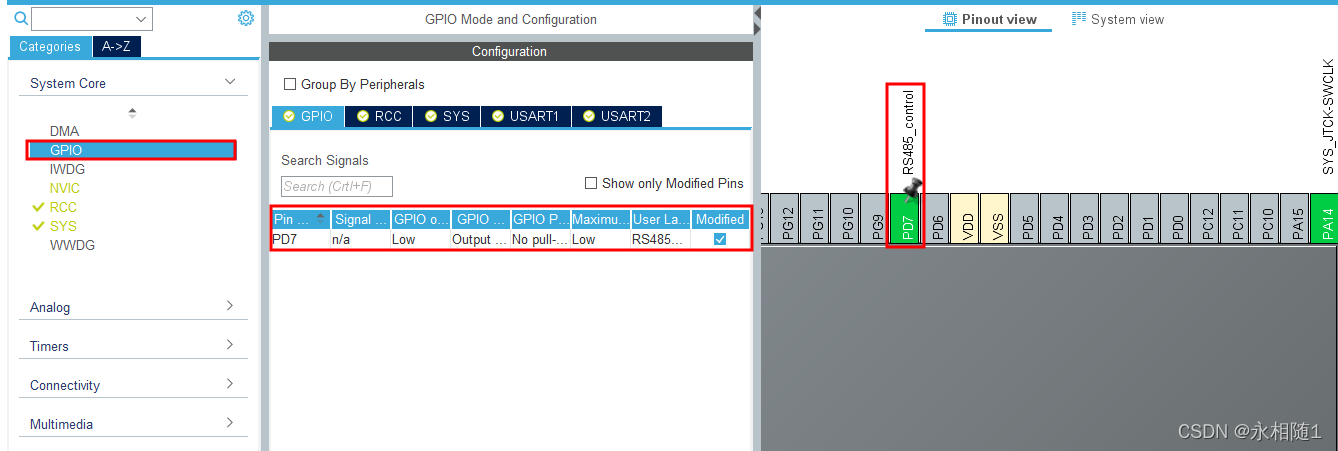Select NVIC in System Core
Viewport: 1338px width, 451px height.
65,188
